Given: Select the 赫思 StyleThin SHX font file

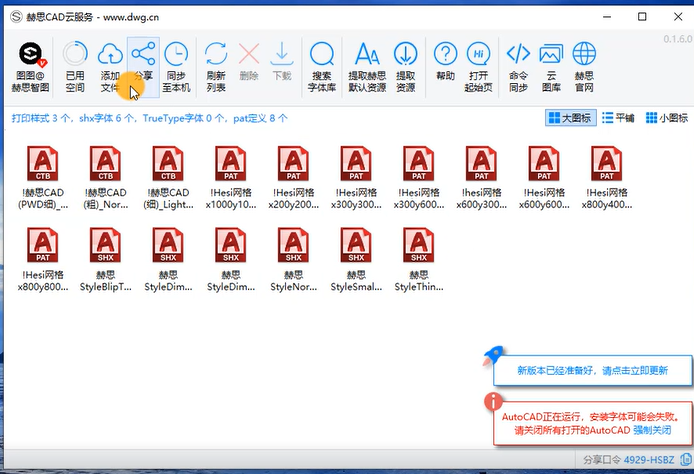Looking at the screenshot, I should tap(419, 260).
